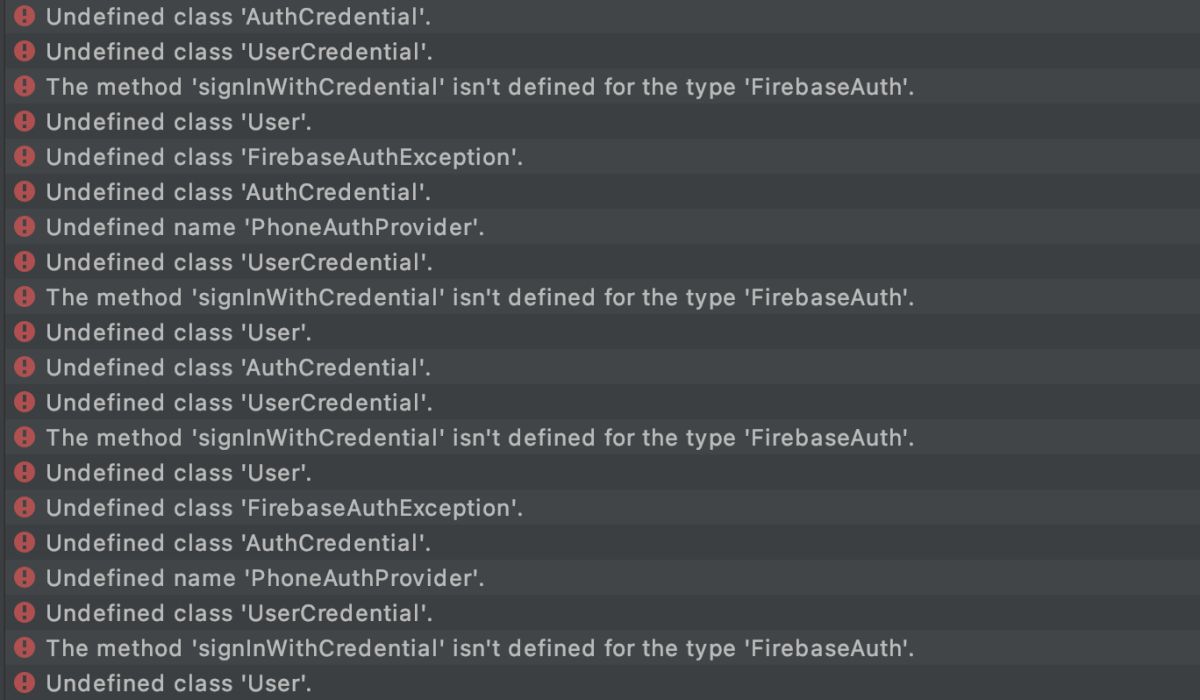
Task: Click error icon on very last 'User' row
Action: 25,683
